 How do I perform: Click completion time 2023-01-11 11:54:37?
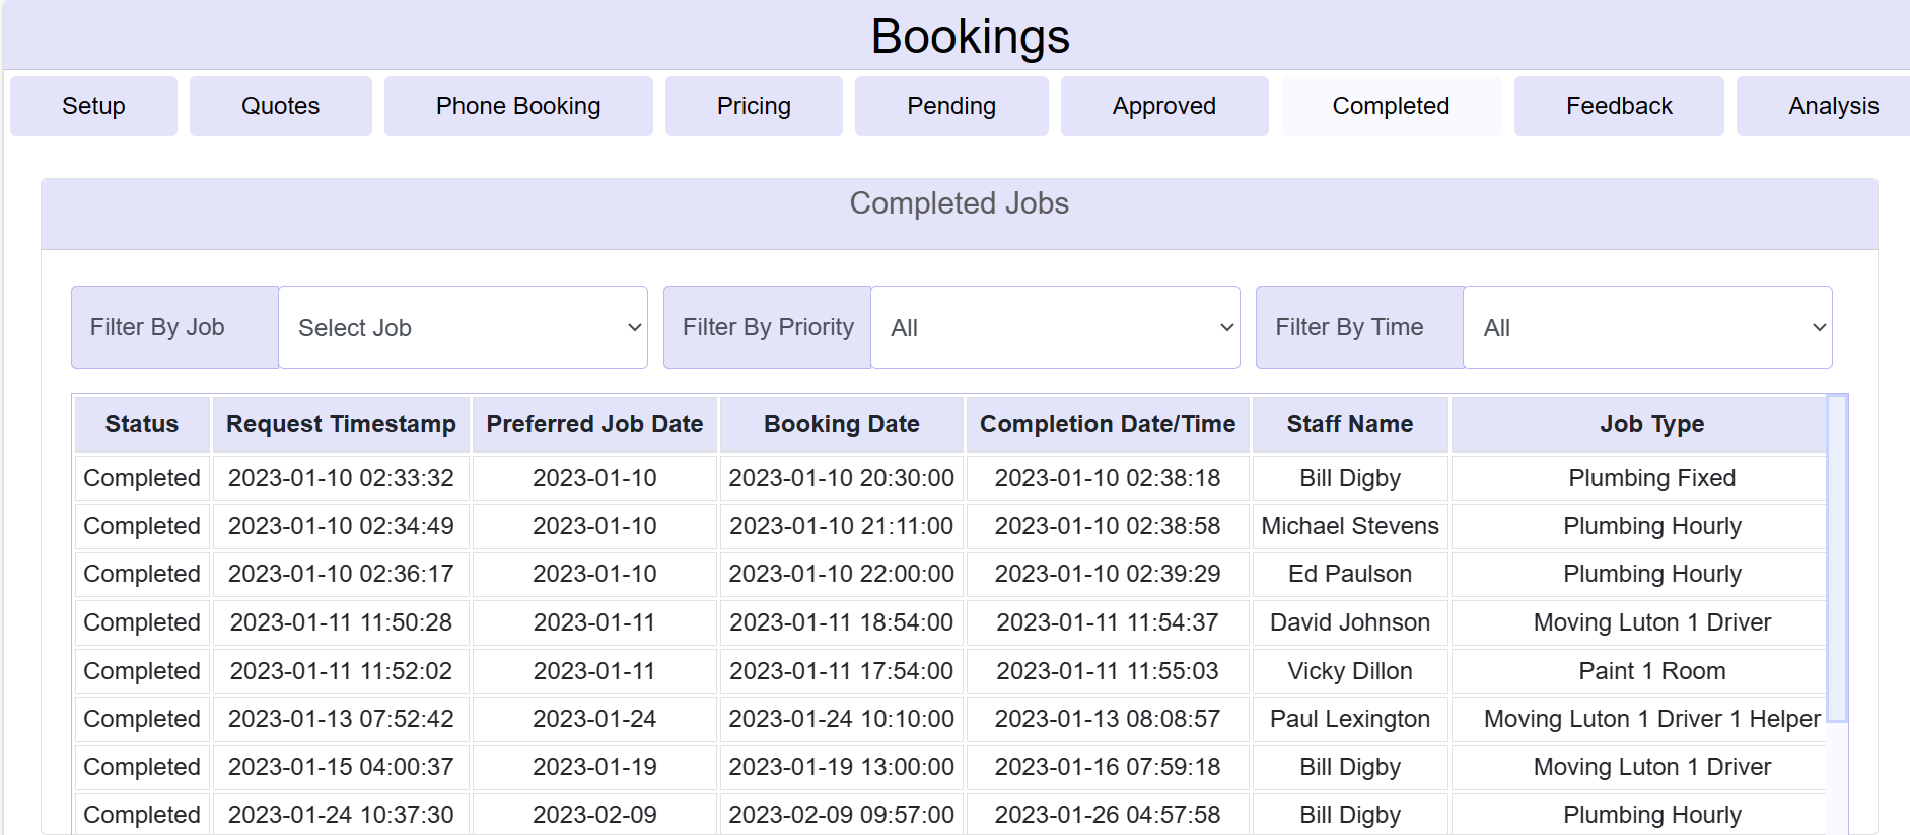[1108, 622]
